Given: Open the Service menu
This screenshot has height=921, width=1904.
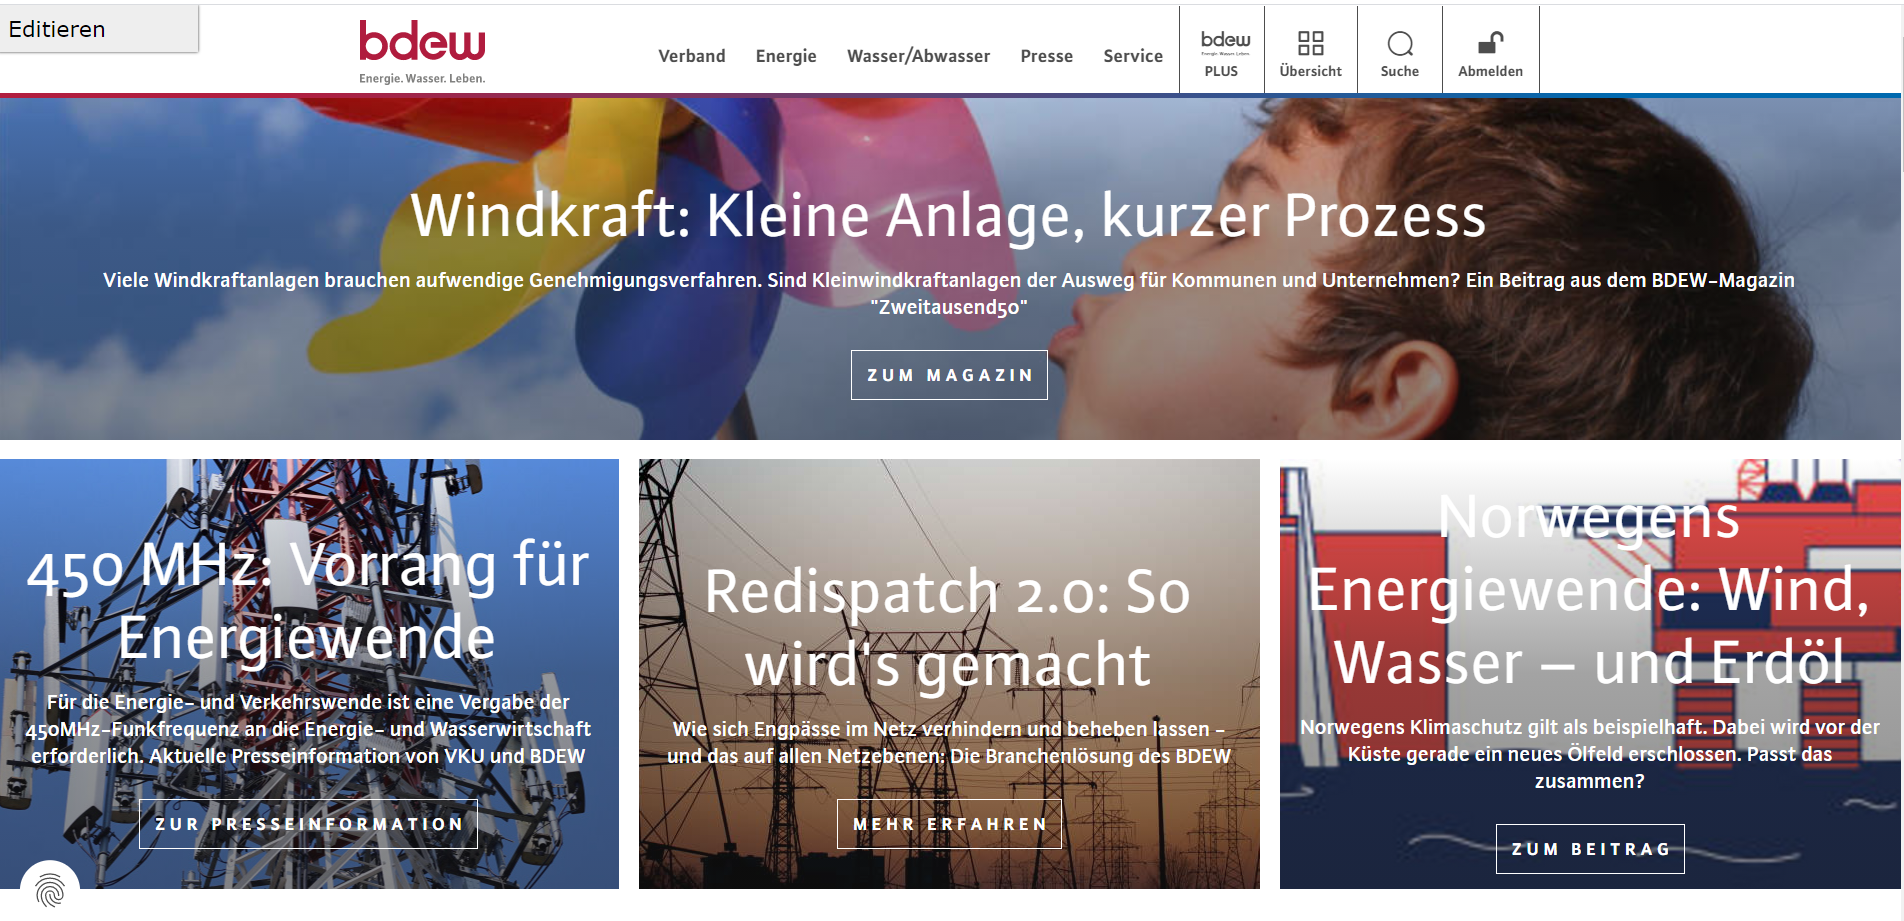Looking at the screenshot, I should [1133, 56].
